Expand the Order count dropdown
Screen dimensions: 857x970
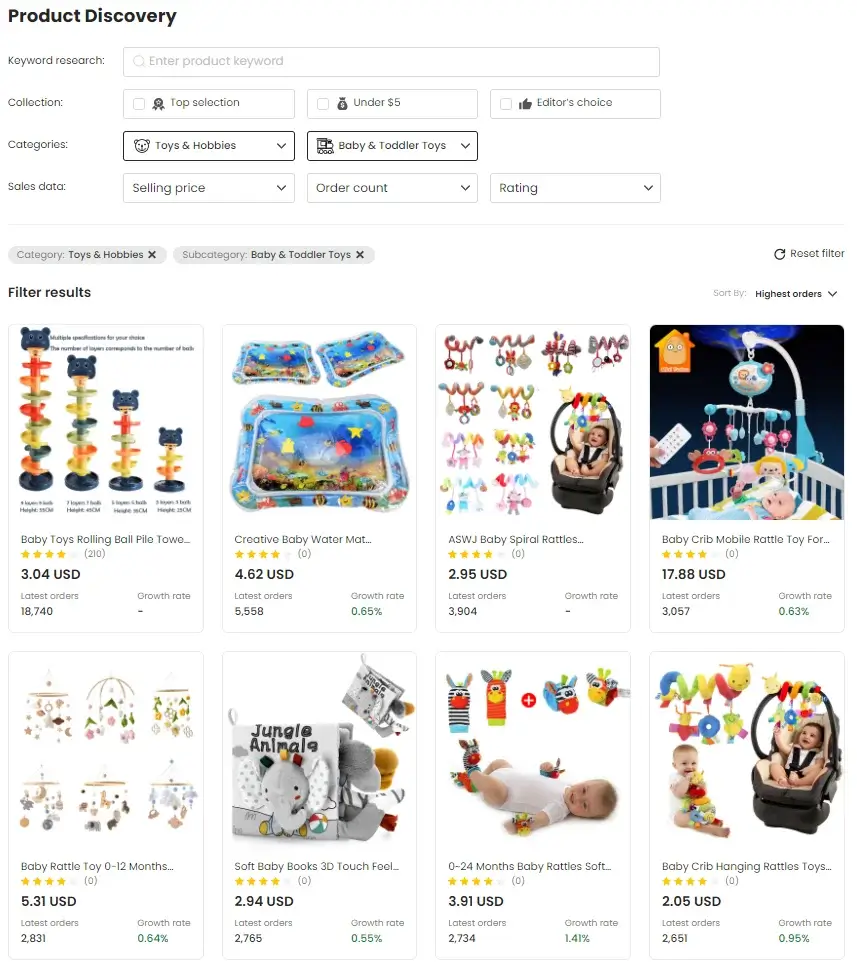point(392,188)
